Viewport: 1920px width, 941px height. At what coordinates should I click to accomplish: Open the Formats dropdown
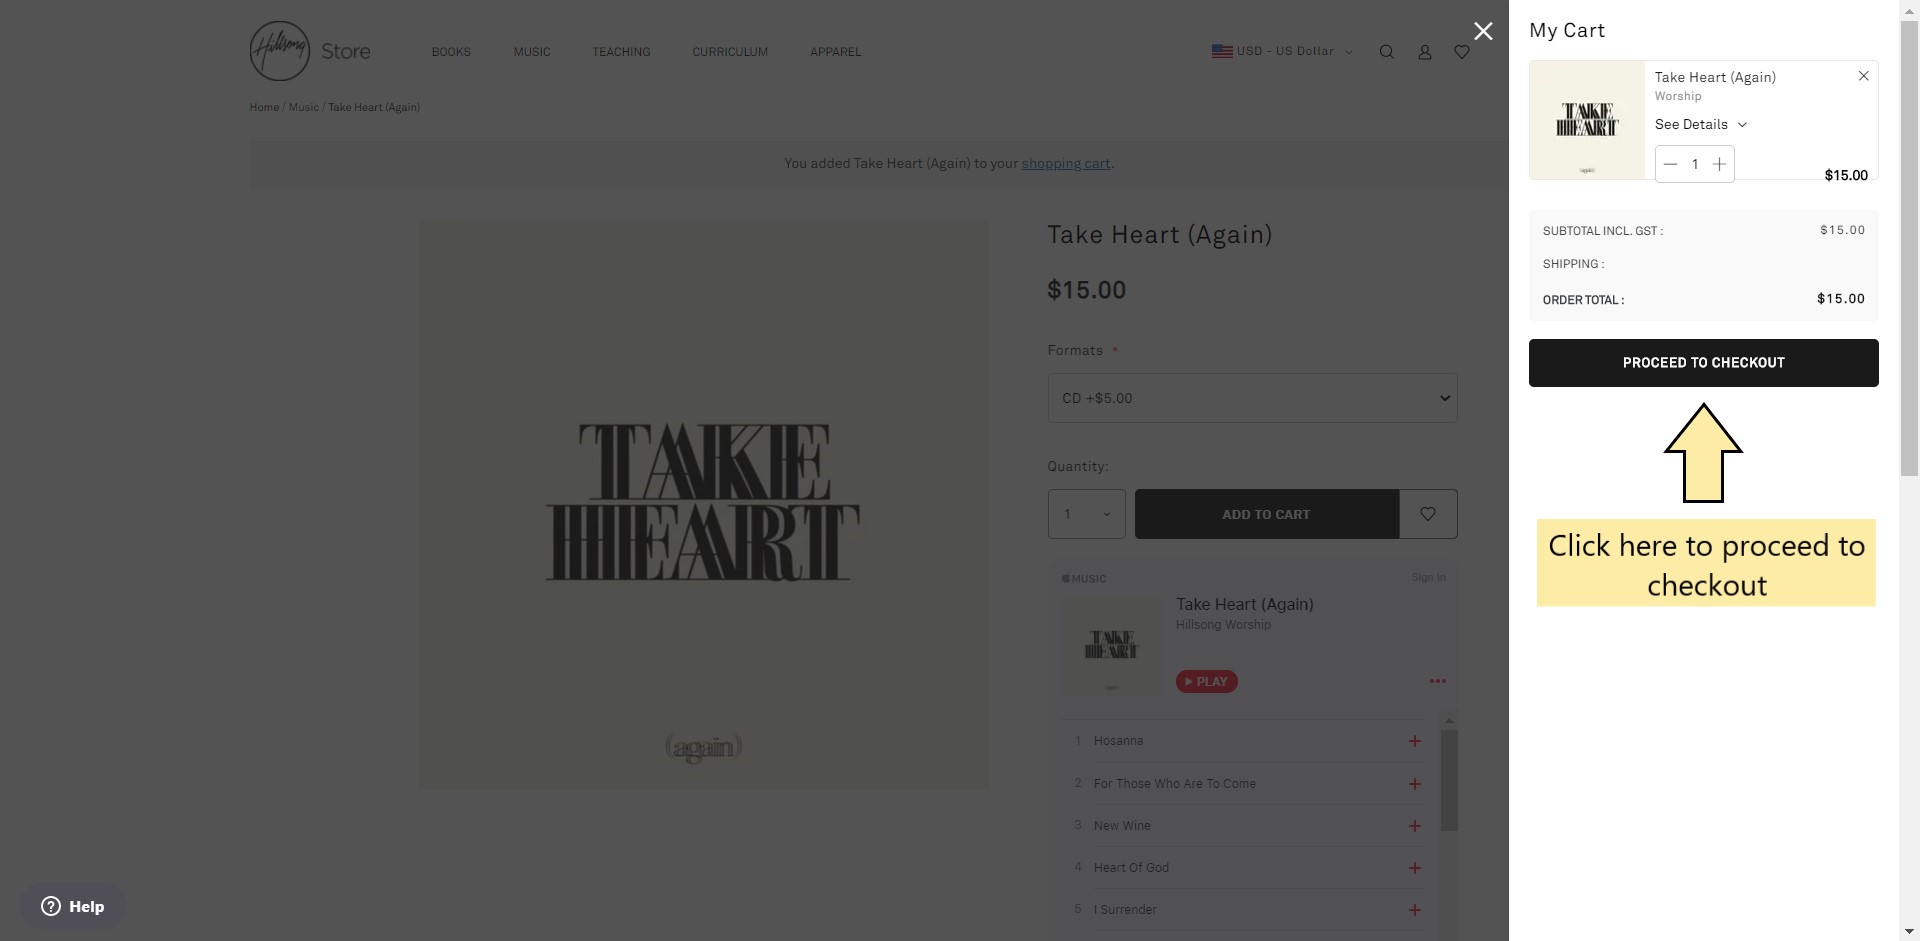coord(1252,398)
